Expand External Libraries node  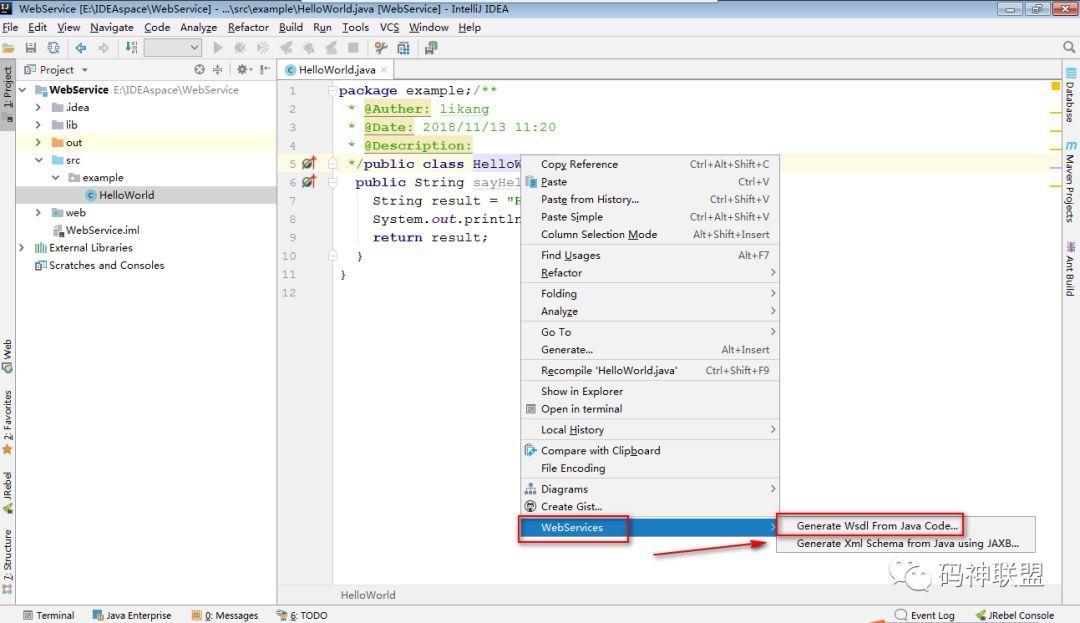pos(22,247)
